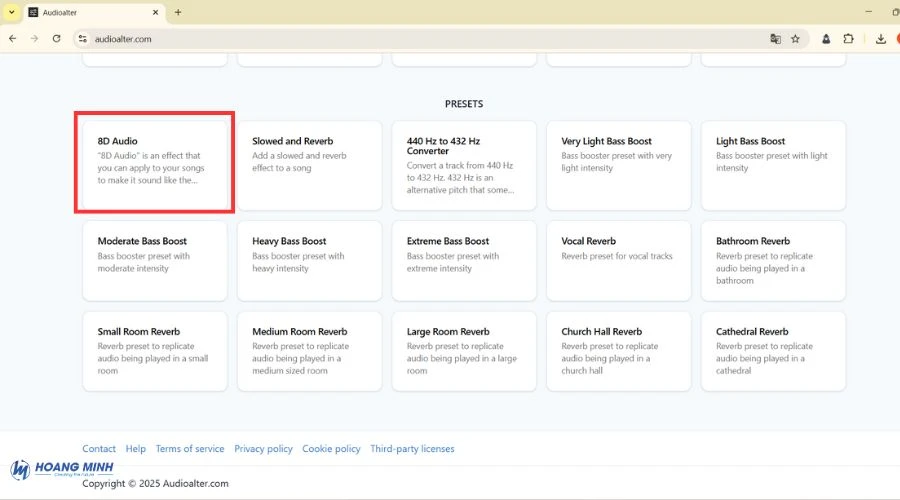Select the Moderate Bass Boost preset
Image resolution: width=900 pixels, height=500 pixels.
[154, 261]
